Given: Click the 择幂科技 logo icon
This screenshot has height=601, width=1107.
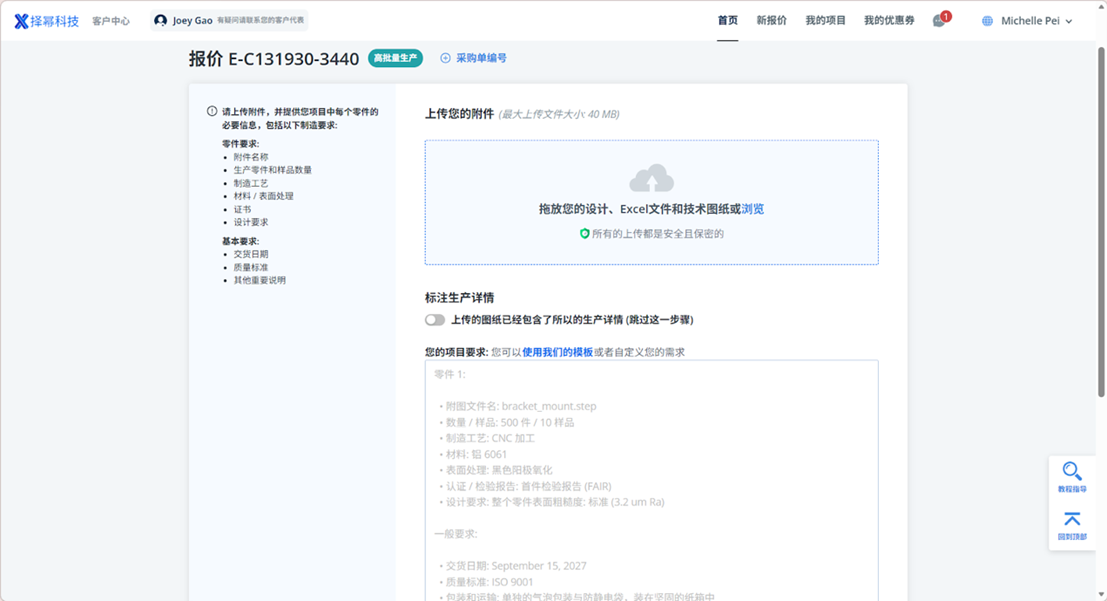Looking at the screenshot, I should 22,21.
